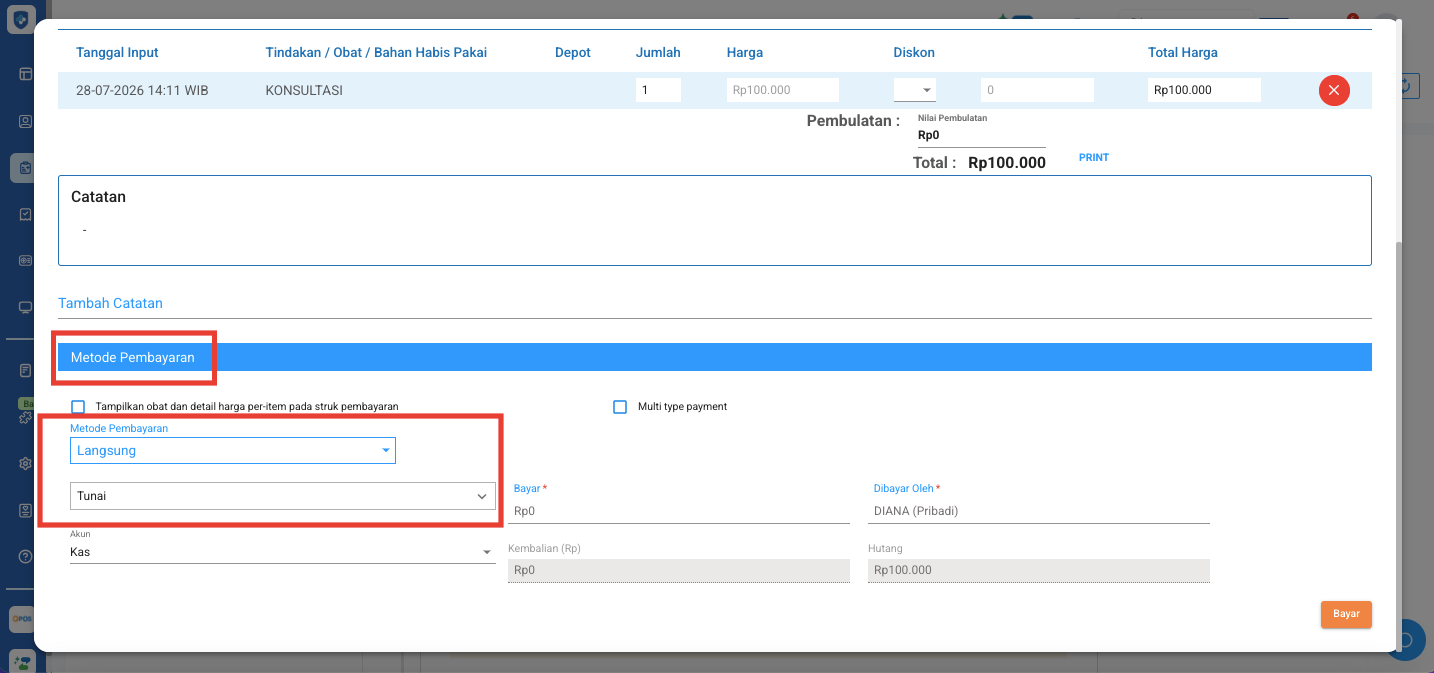Enable showing per-item price details on receipt
The width and height of the screenshot is (1434, 673).
[78, 407]
